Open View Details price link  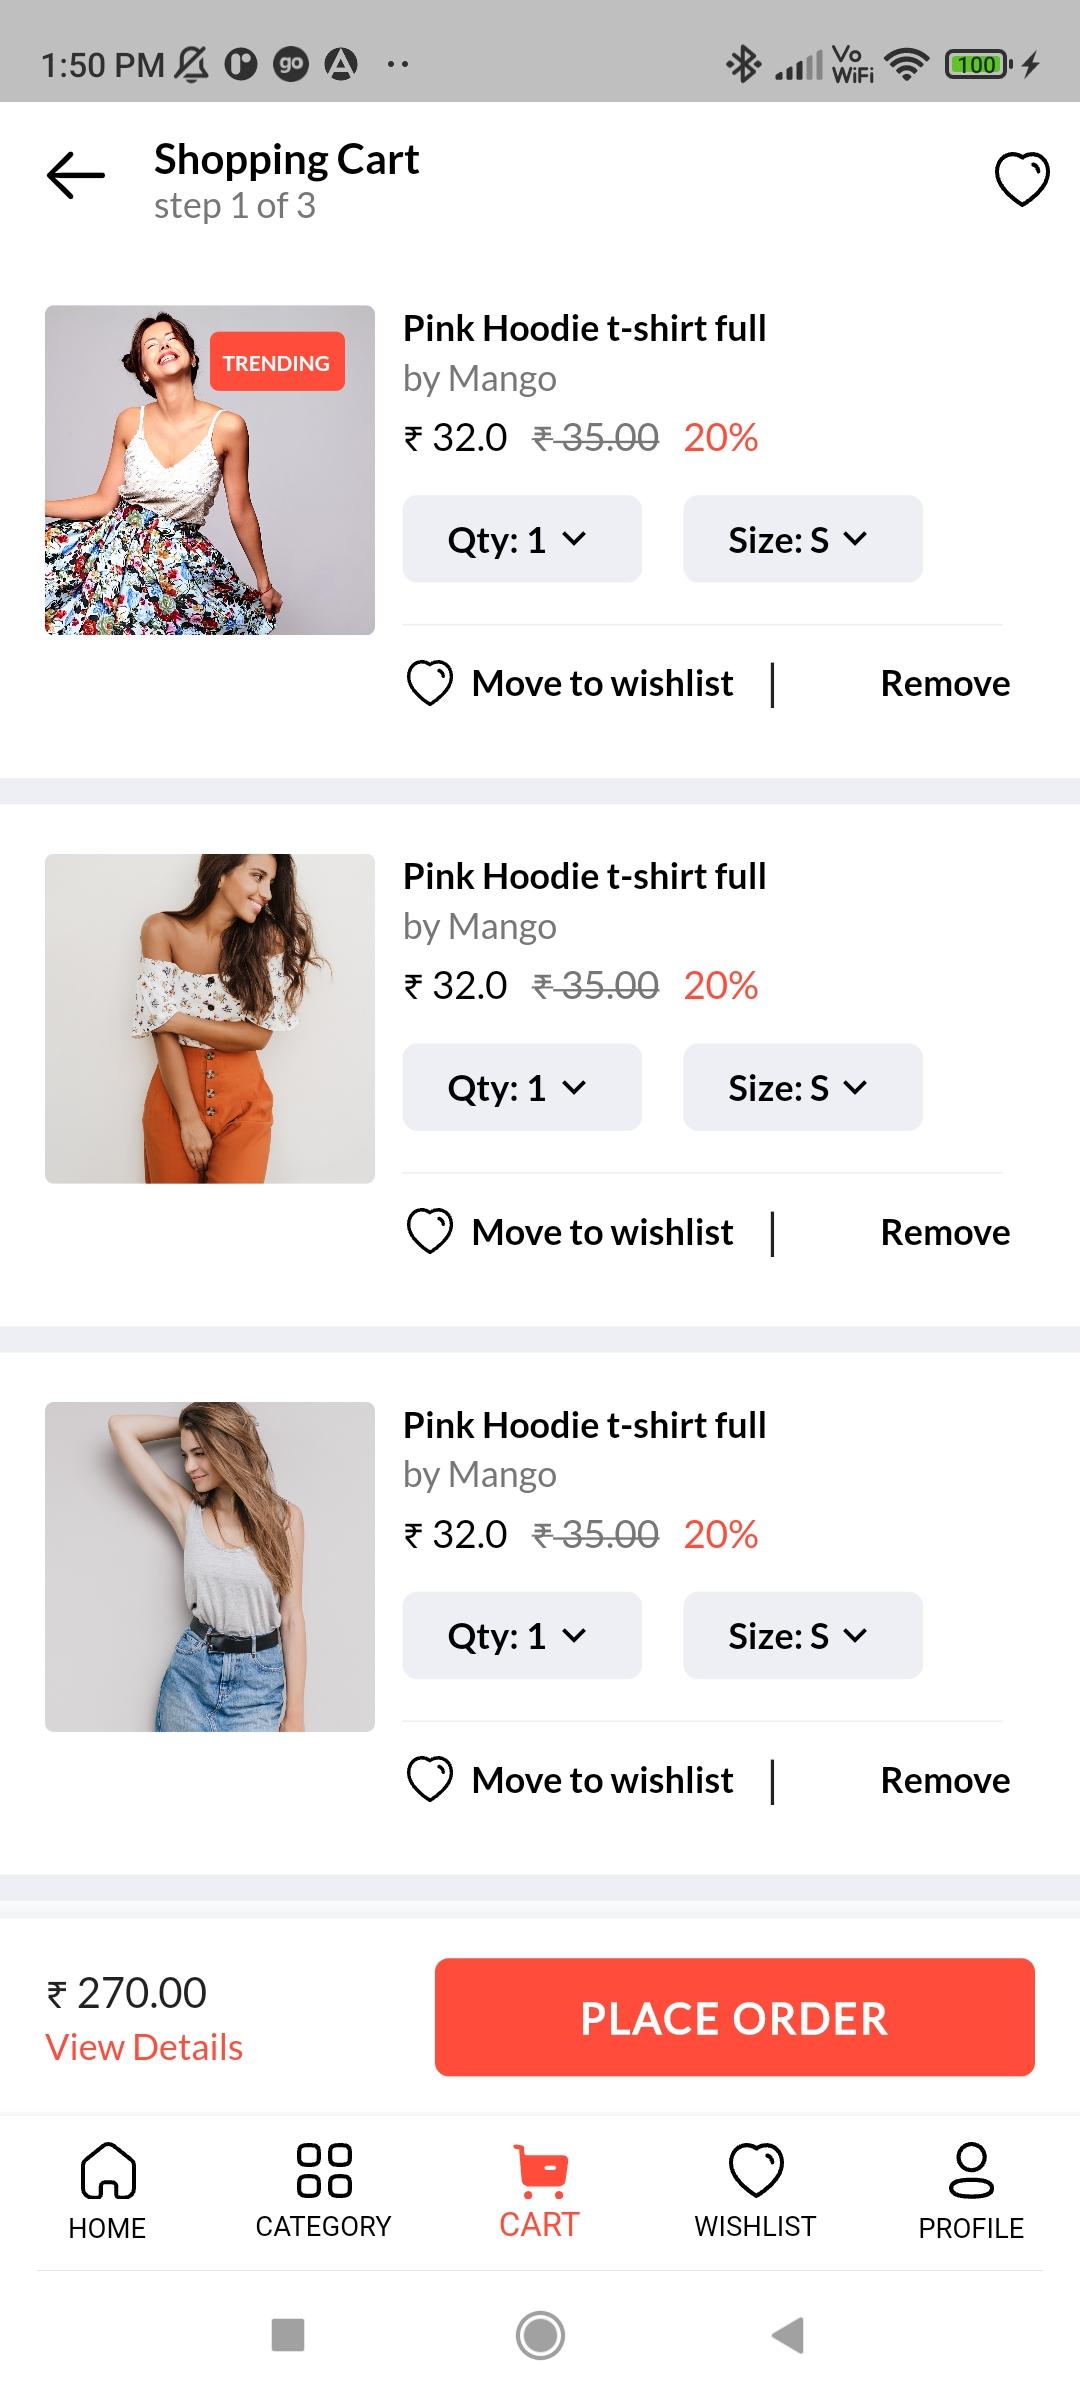pyautogui.click(x=144, y=2047)
